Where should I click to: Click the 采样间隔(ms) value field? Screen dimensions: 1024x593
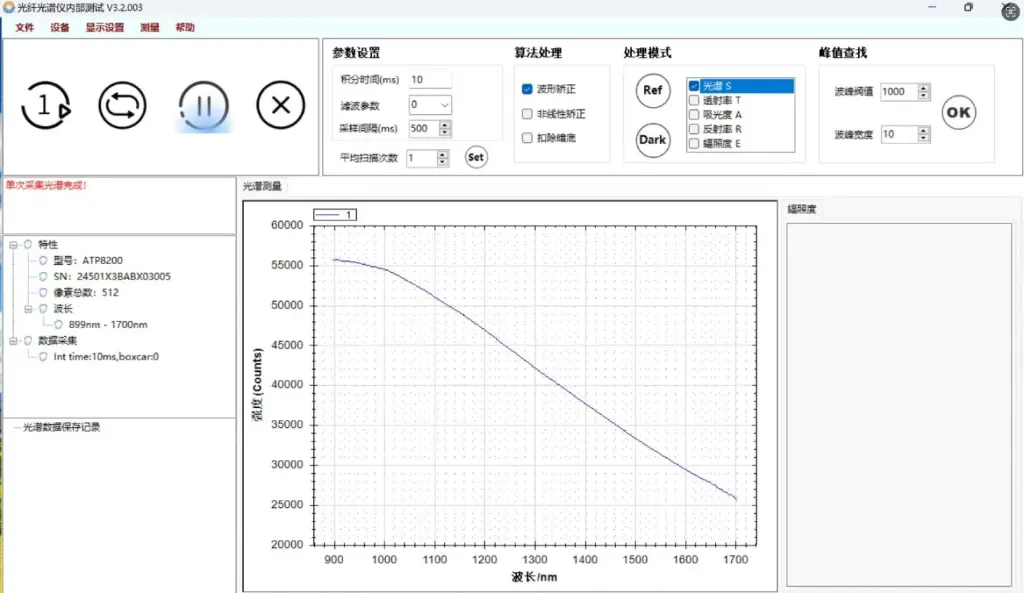pyautogui.click(x=424, y=129)
